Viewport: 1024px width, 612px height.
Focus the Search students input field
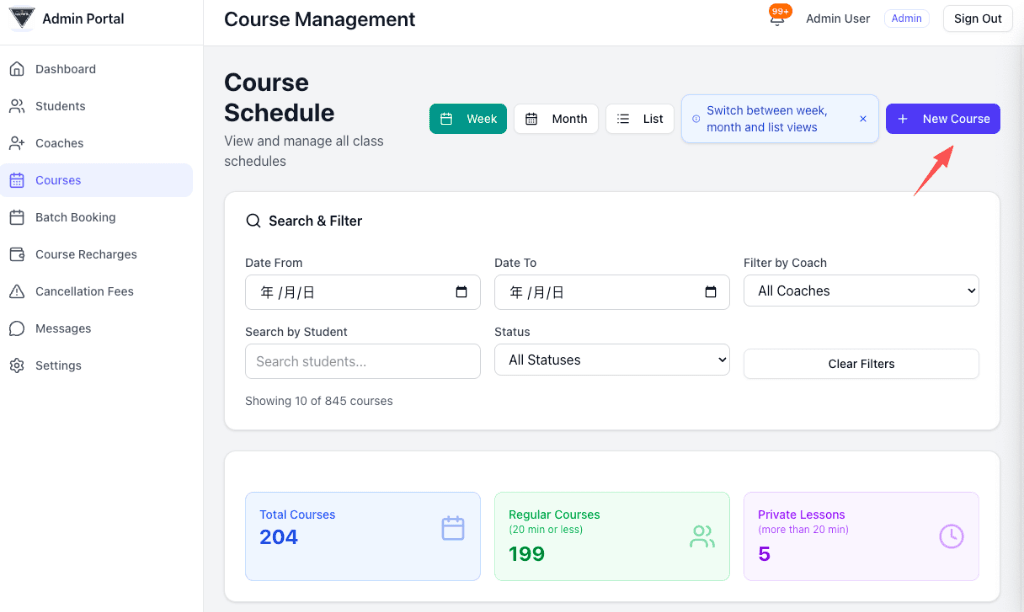coord(362,361)
